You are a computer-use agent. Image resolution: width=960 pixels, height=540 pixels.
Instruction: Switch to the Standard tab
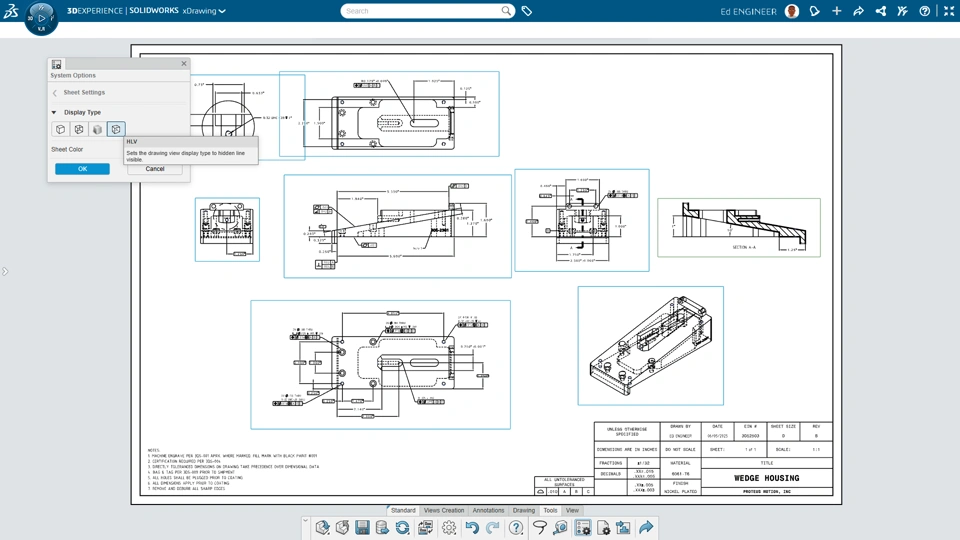403,510
